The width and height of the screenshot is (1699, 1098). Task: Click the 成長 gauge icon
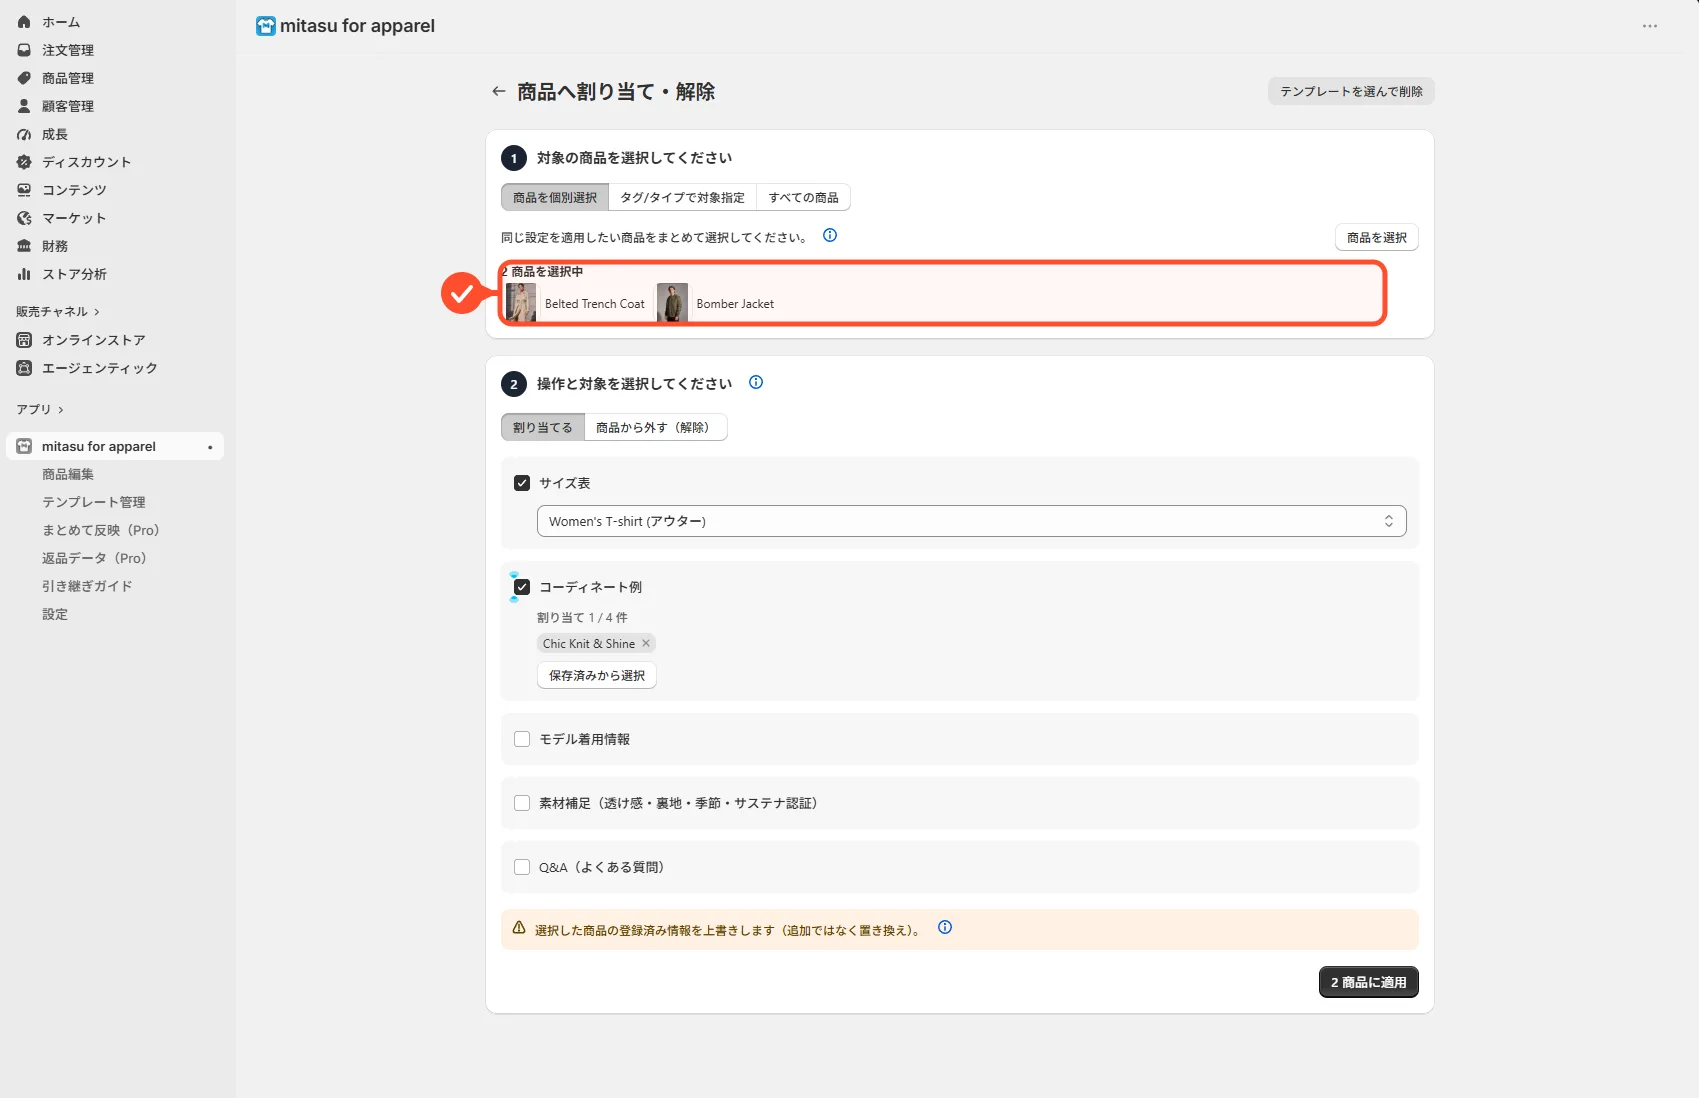[x=24, y=134]
